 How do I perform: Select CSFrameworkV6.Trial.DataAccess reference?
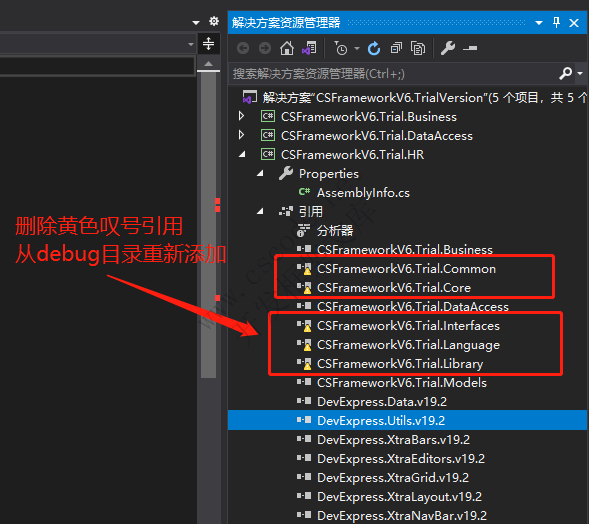click(412, 307)
